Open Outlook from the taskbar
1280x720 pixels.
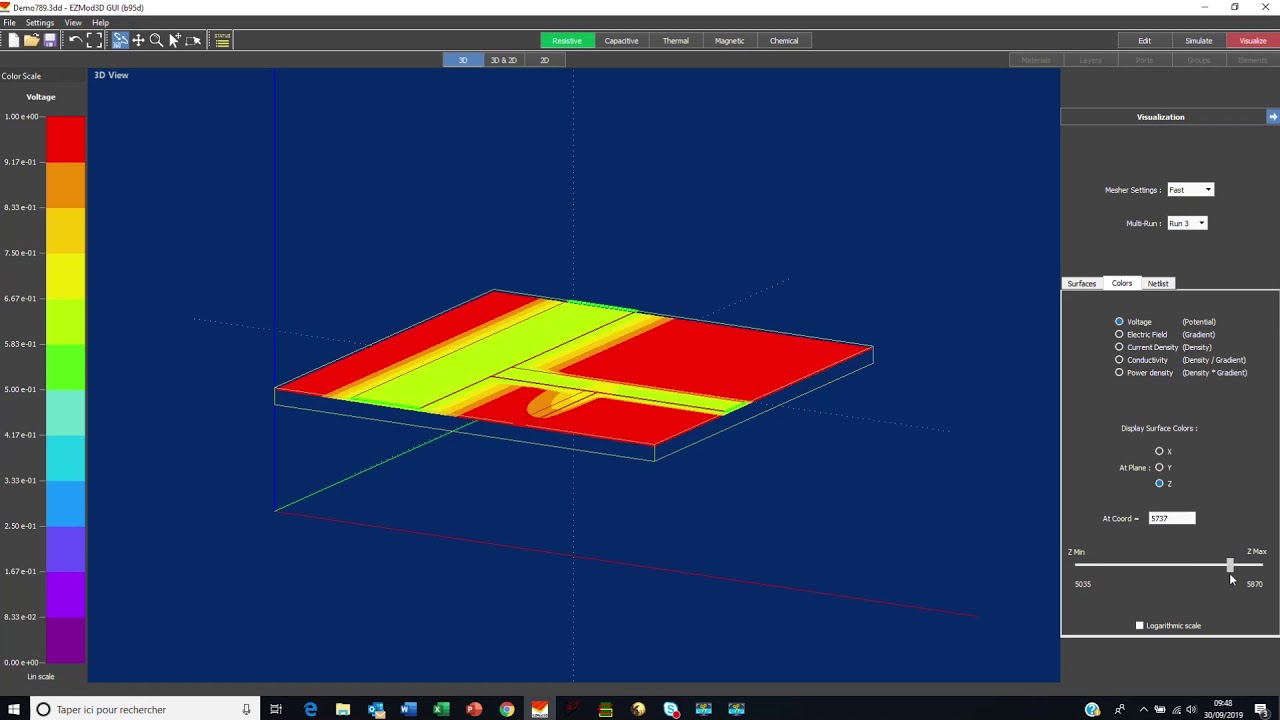point(376,709)
